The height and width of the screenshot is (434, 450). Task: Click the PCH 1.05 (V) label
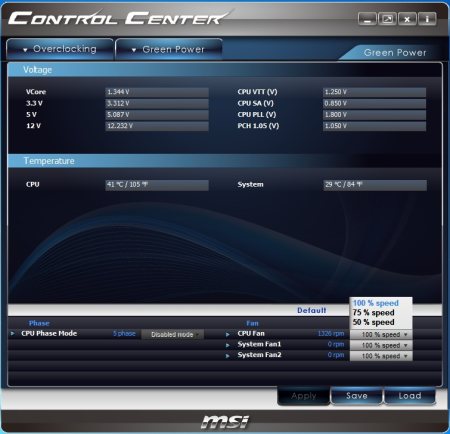tap(258, 126)
